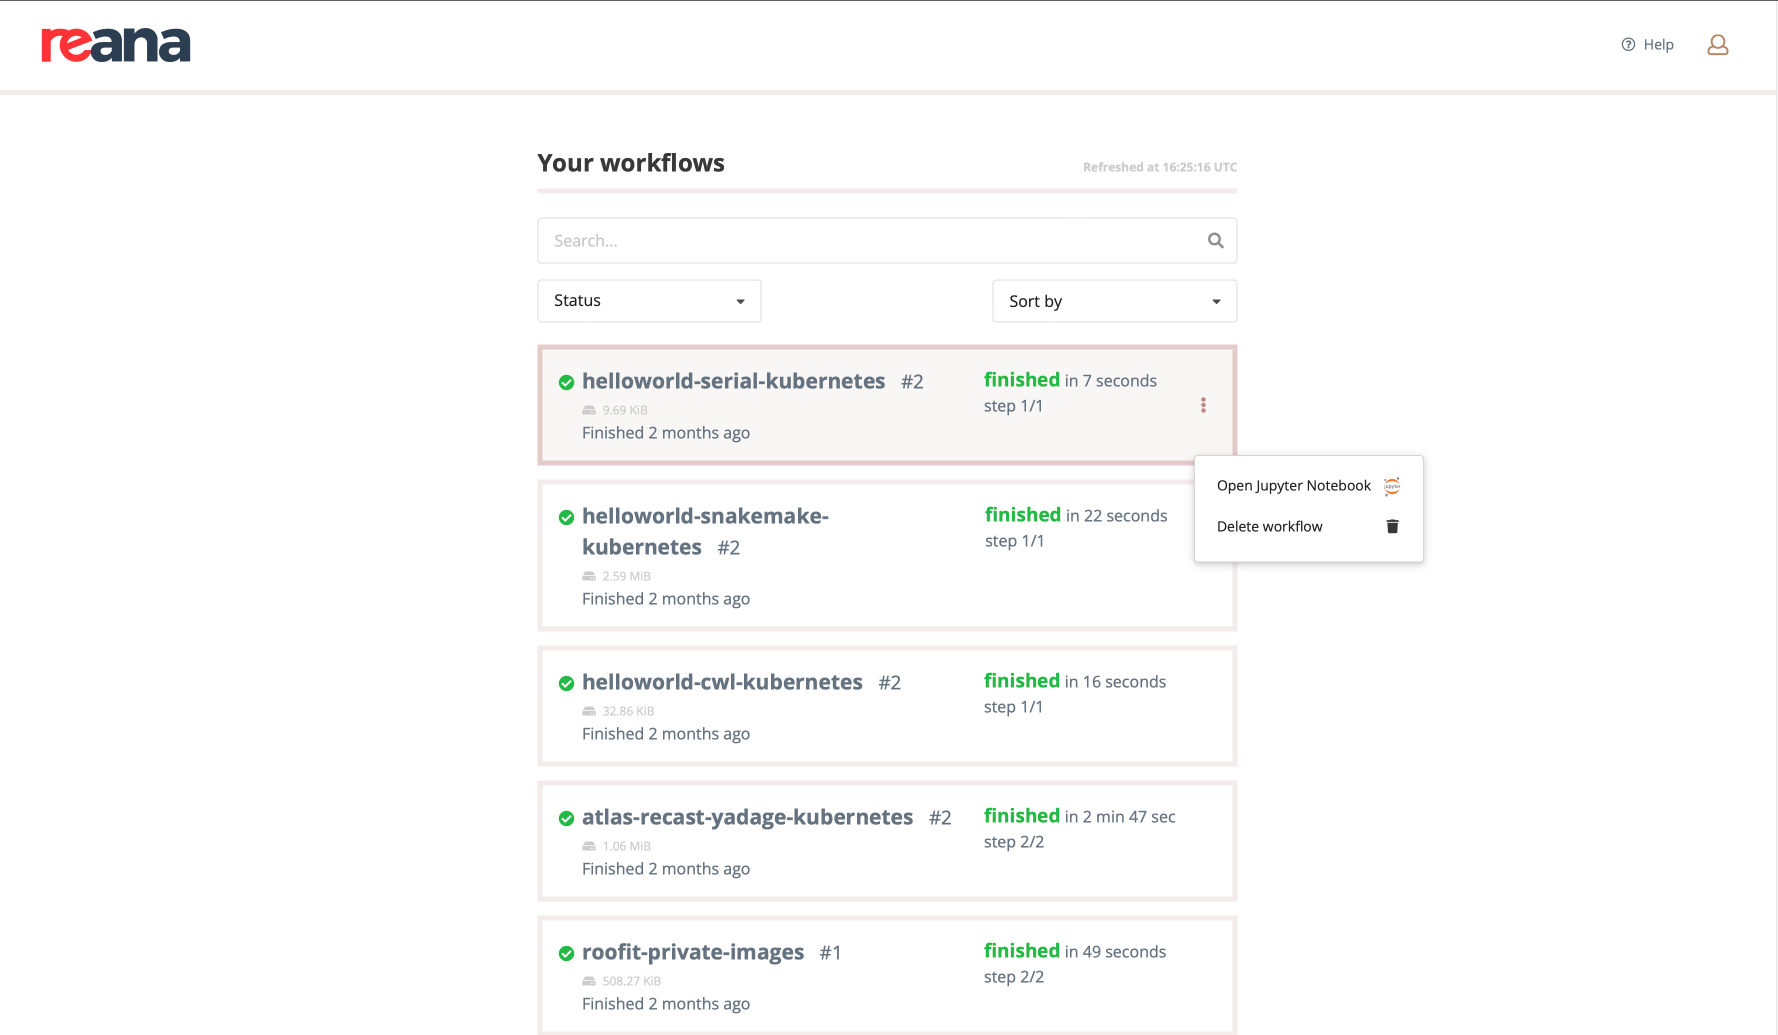
Task: Open the atlas-recast-yadage-kubernetes workflow
Action: click(x=747, y=817)
